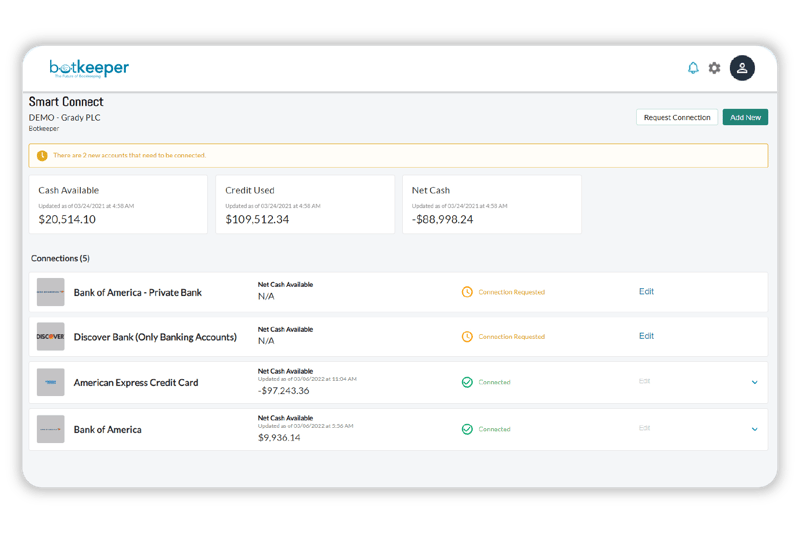Click N/A value for Private Bank
Image resolution: width=800 pixels, height=533 pixels.
(x=266, y=296)
